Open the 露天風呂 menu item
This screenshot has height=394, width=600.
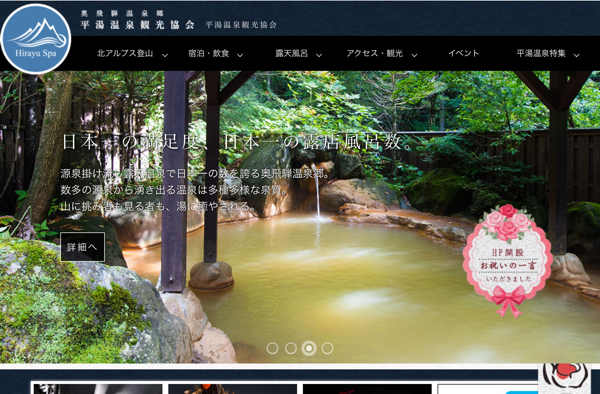[x=292, y=53]
